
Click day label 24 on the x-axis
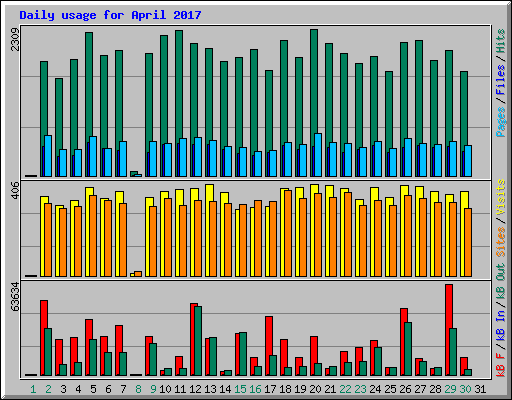375,389
